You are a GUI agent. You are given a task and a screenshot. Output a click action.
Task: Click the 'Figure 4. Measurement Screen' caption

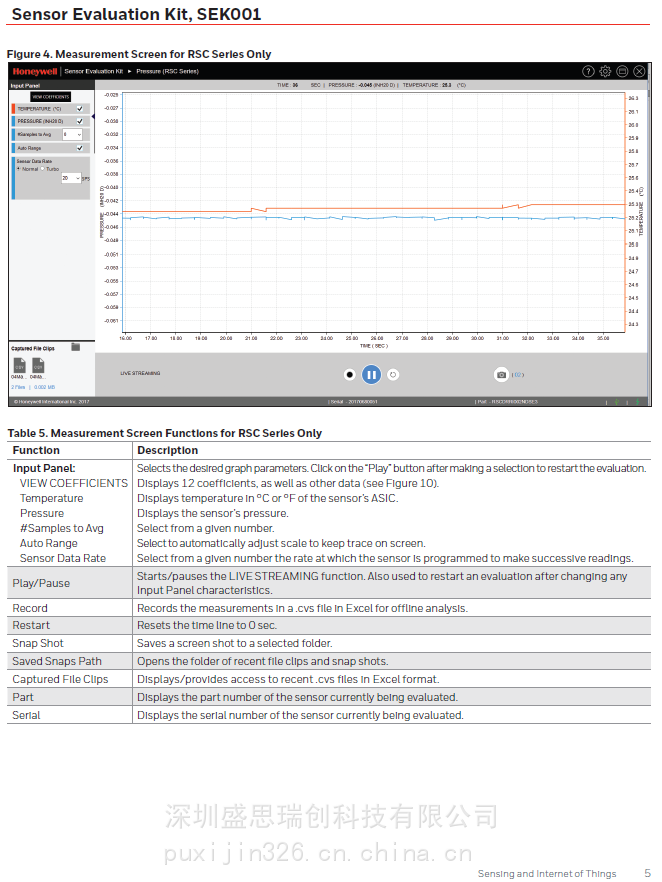(x=139, y=54)
